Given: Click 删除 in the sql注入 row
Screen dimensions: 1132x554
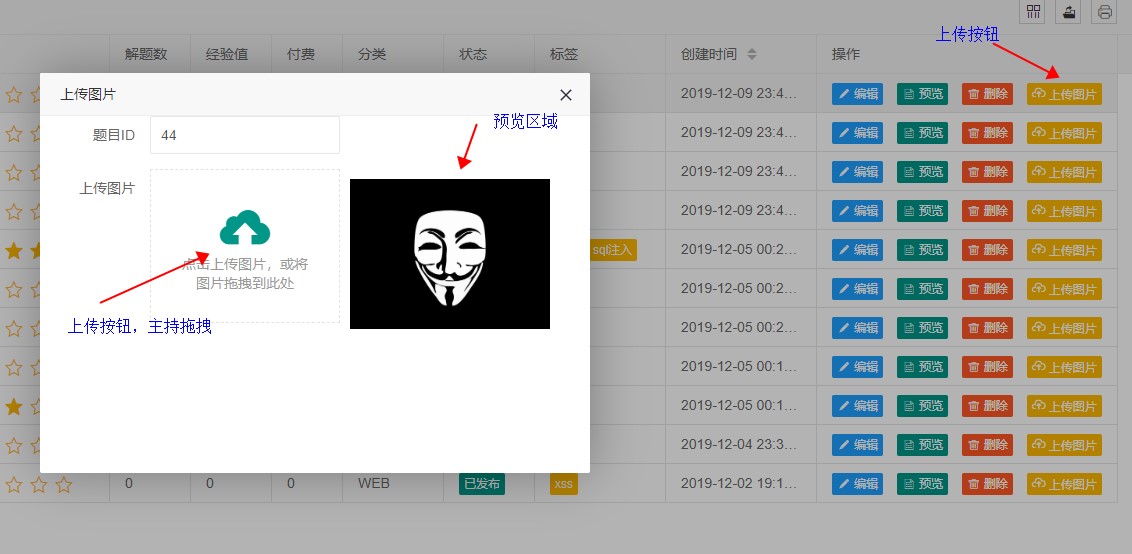Looking at the screenshot, I should coord(988,250).
